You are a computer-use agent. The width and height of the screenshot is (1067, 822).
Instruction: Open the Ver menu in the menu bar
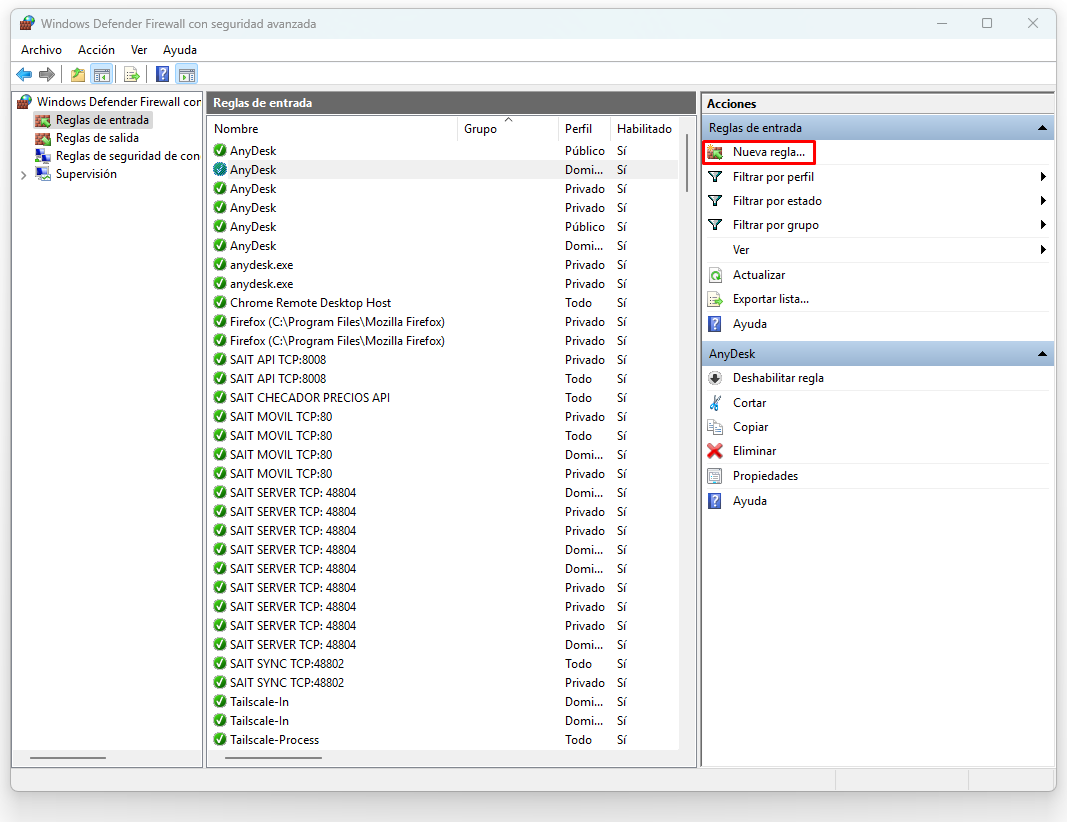(x=139, y=50)
